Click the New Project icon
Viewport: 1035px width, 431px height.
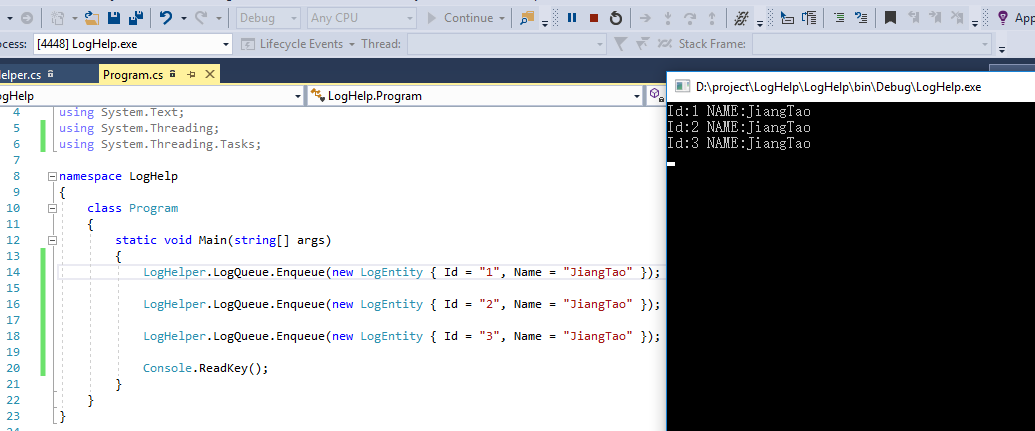[58, 18]
